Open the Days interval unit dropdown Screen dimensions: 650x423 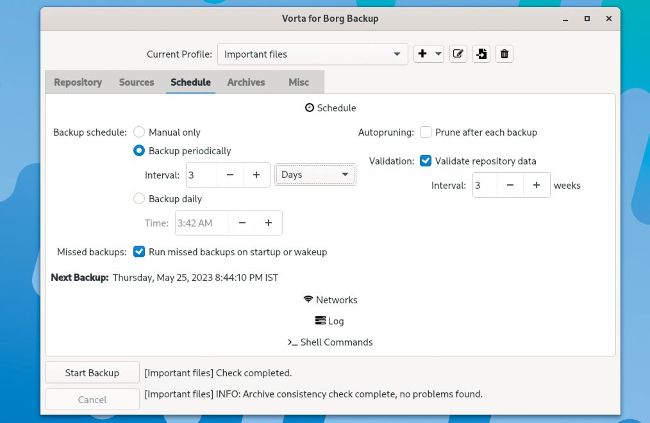[x=315, y=175]
